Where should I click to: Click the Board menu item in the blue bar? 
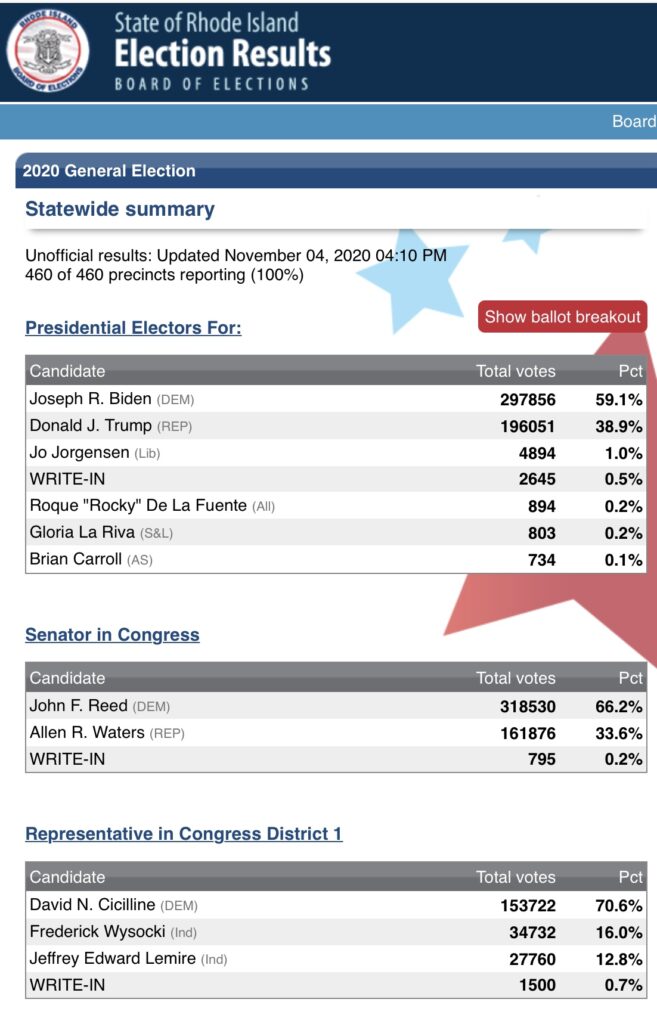pyautogui.click(x=633, y=121)
